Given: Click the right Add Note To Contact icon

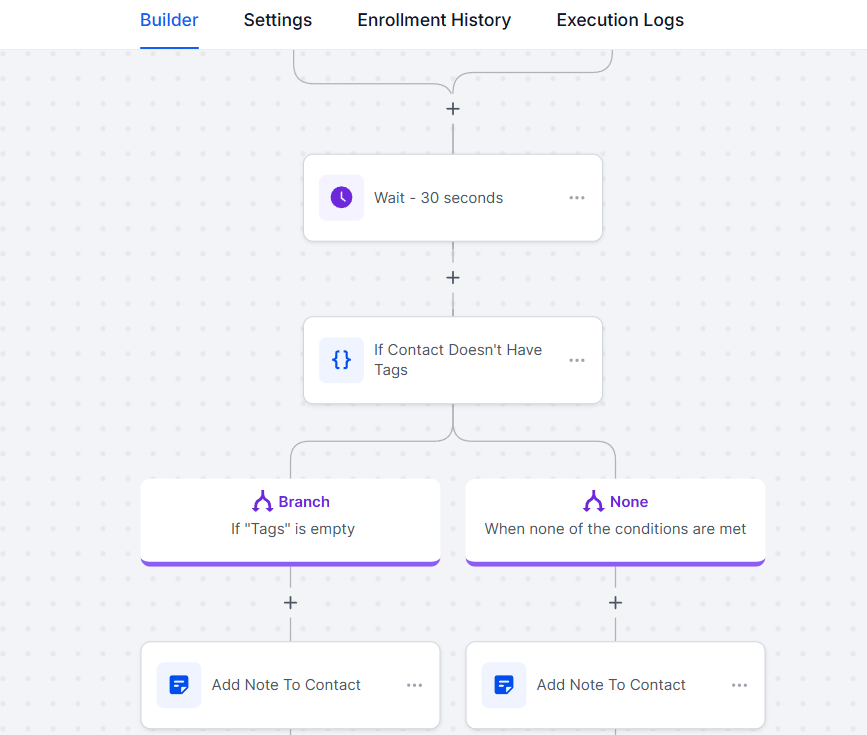Looking at the screenshot, I should tap(504, 685).
